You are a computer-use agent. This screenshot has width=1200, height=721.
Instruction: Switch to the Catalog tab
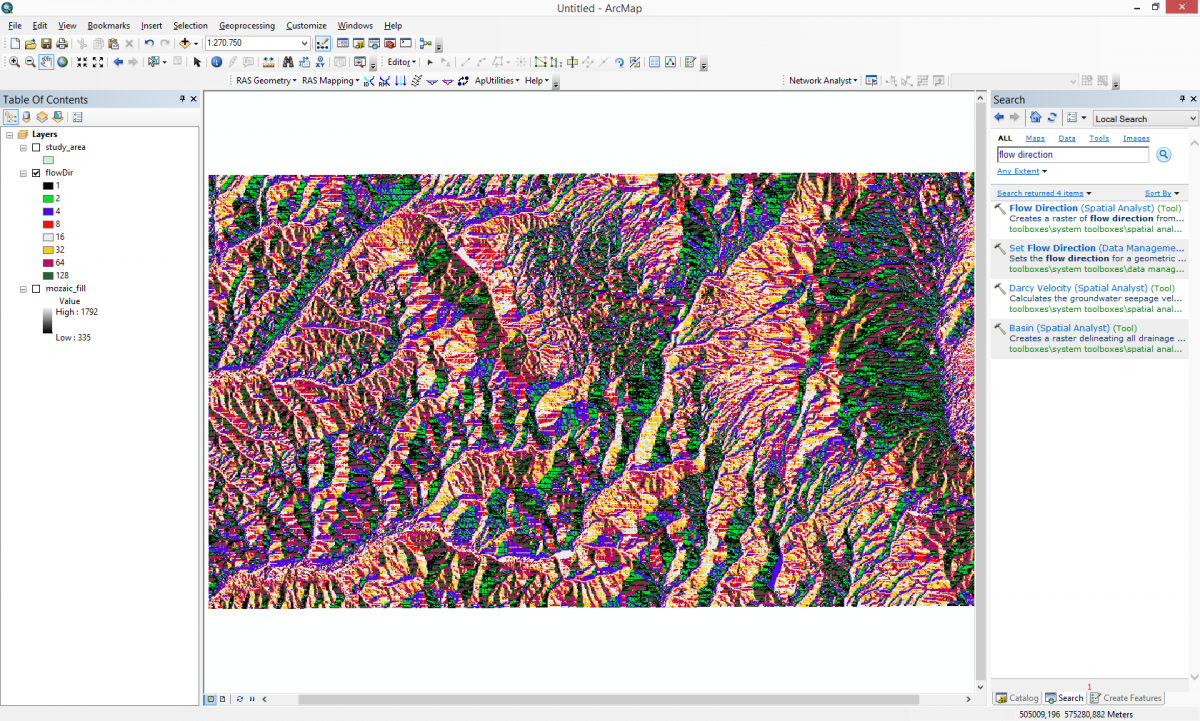tap(1017, 698)
